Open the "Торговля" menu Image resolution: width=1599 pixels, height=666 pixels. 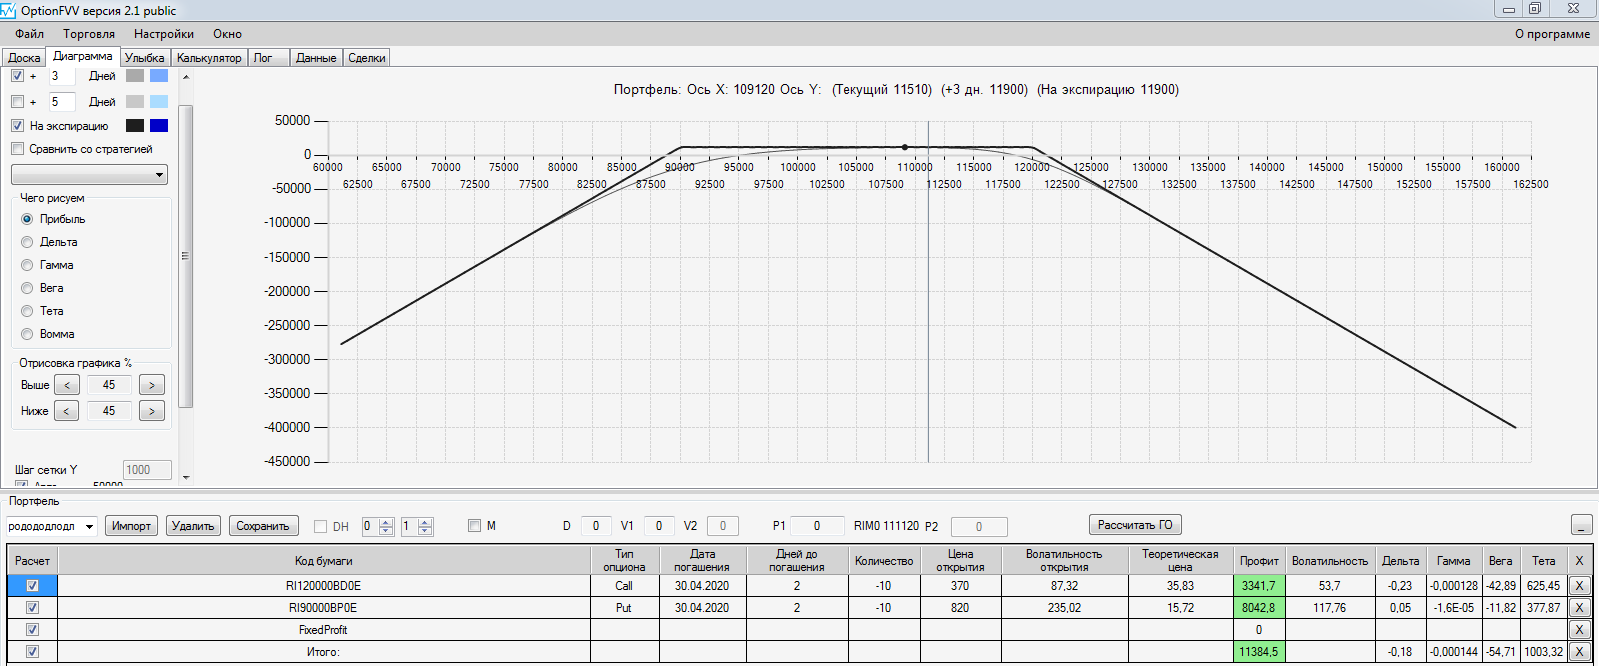pyautogui.click(x=89, y=34)
